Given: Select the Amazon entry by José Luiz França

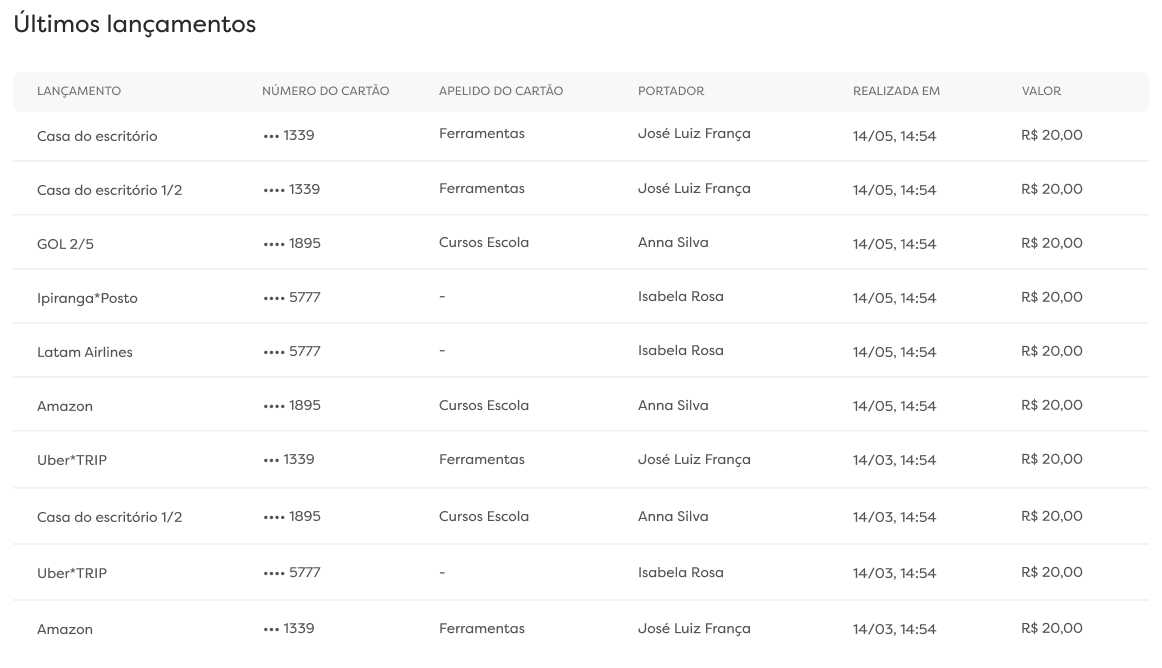Looking at the screenshot, I should [65, 630].
